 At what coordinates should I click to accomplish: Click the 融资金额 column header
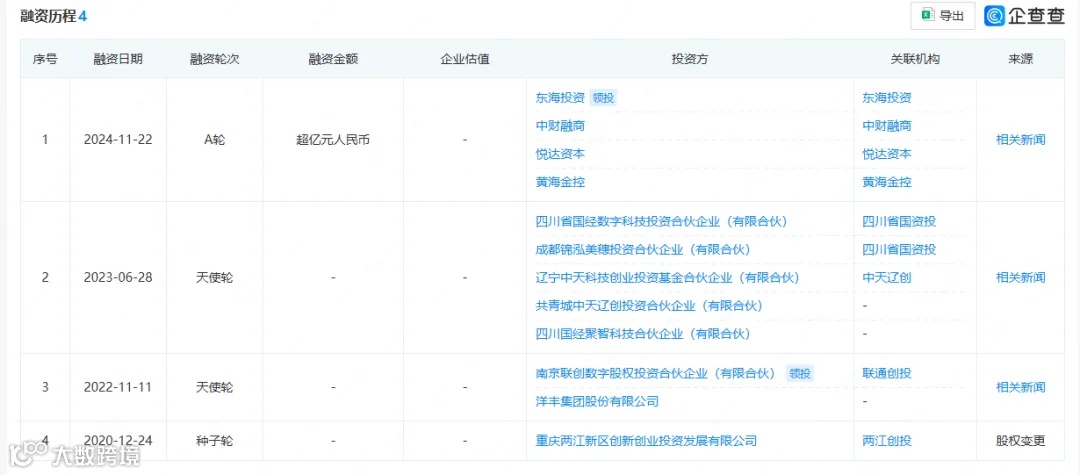pyautogui.click(x=333, y=59)
